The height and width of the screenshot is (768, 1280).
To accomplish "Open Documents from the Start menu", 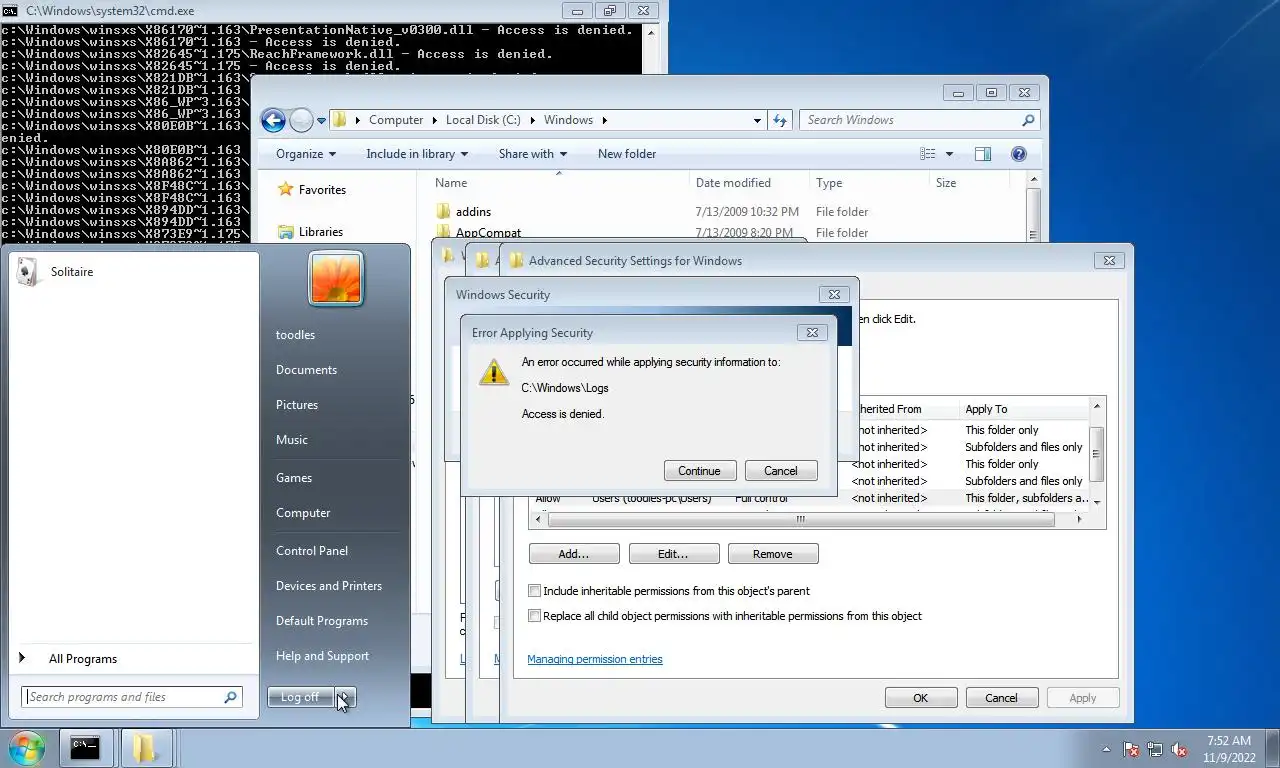I will tap(306, 370).
